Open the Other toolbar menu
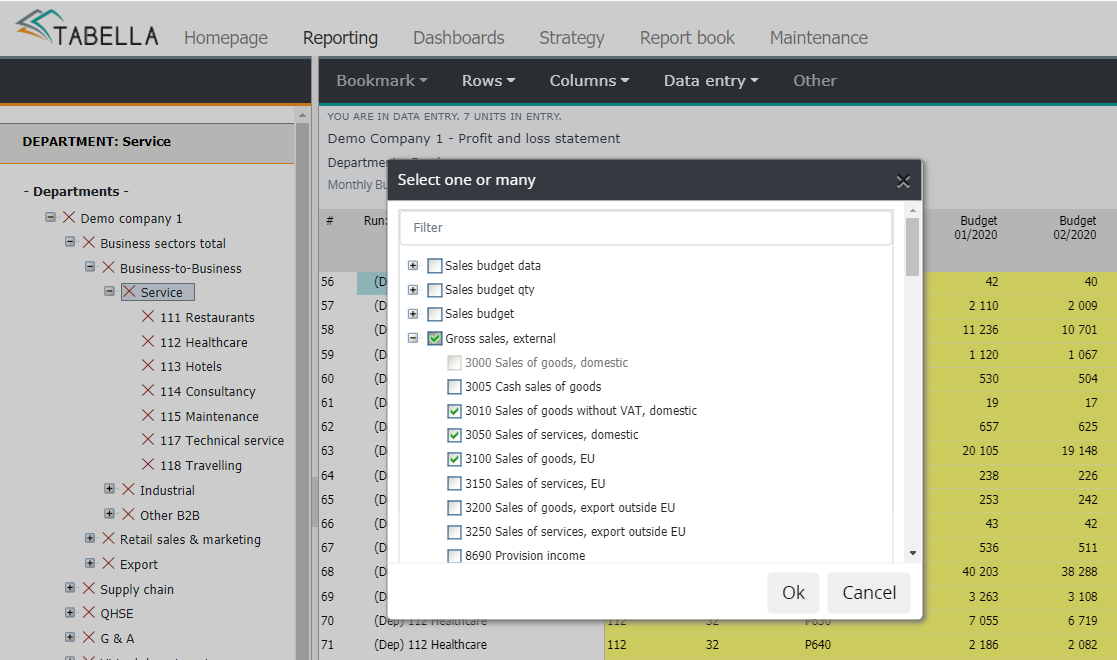This screenshot has height=660, width=1117. [815, 81]
